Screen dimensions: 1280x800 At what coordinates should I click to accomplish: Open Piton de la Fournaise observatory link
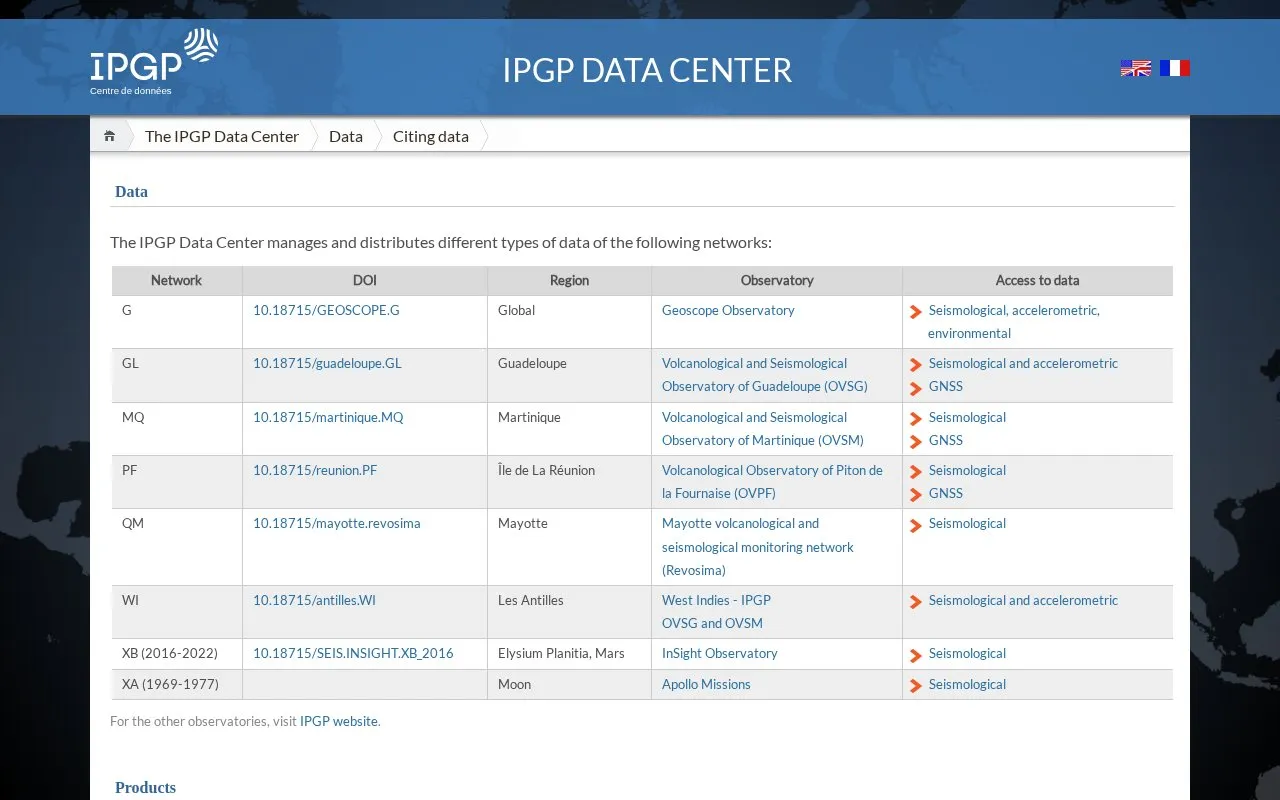pos(772,481)
